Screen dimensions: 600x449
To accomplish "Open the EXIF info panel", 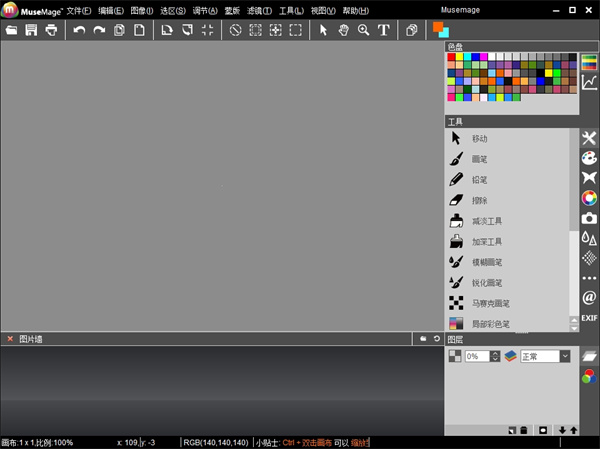I will click(589, 318).
